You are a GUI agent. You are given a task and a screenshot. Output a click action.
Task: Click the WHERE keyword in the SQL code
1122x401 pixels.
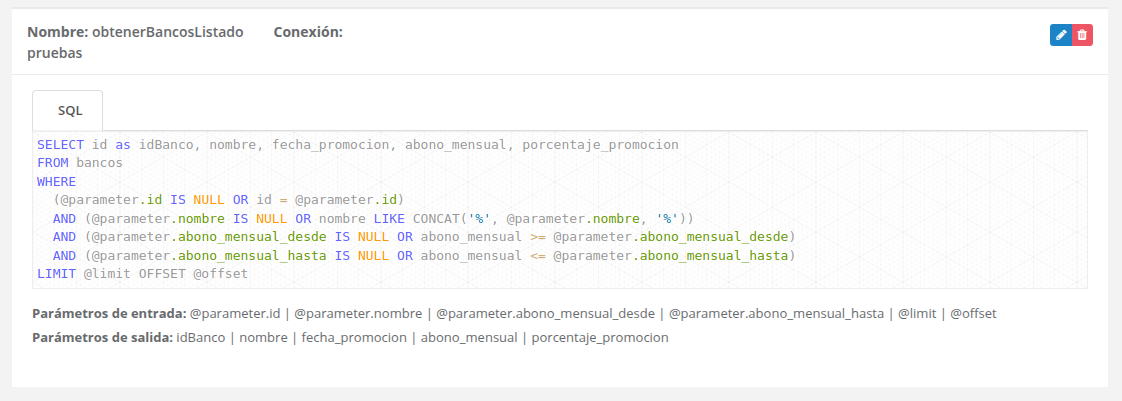click(x=57, y=181)
